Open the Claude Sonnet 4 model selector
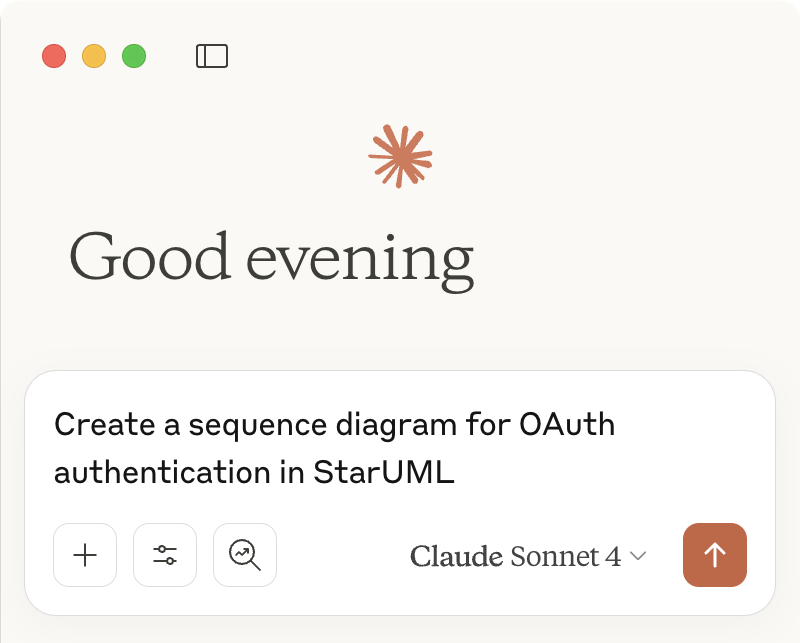The height and width of the screenshot is (643, 800). click(528, 556)
